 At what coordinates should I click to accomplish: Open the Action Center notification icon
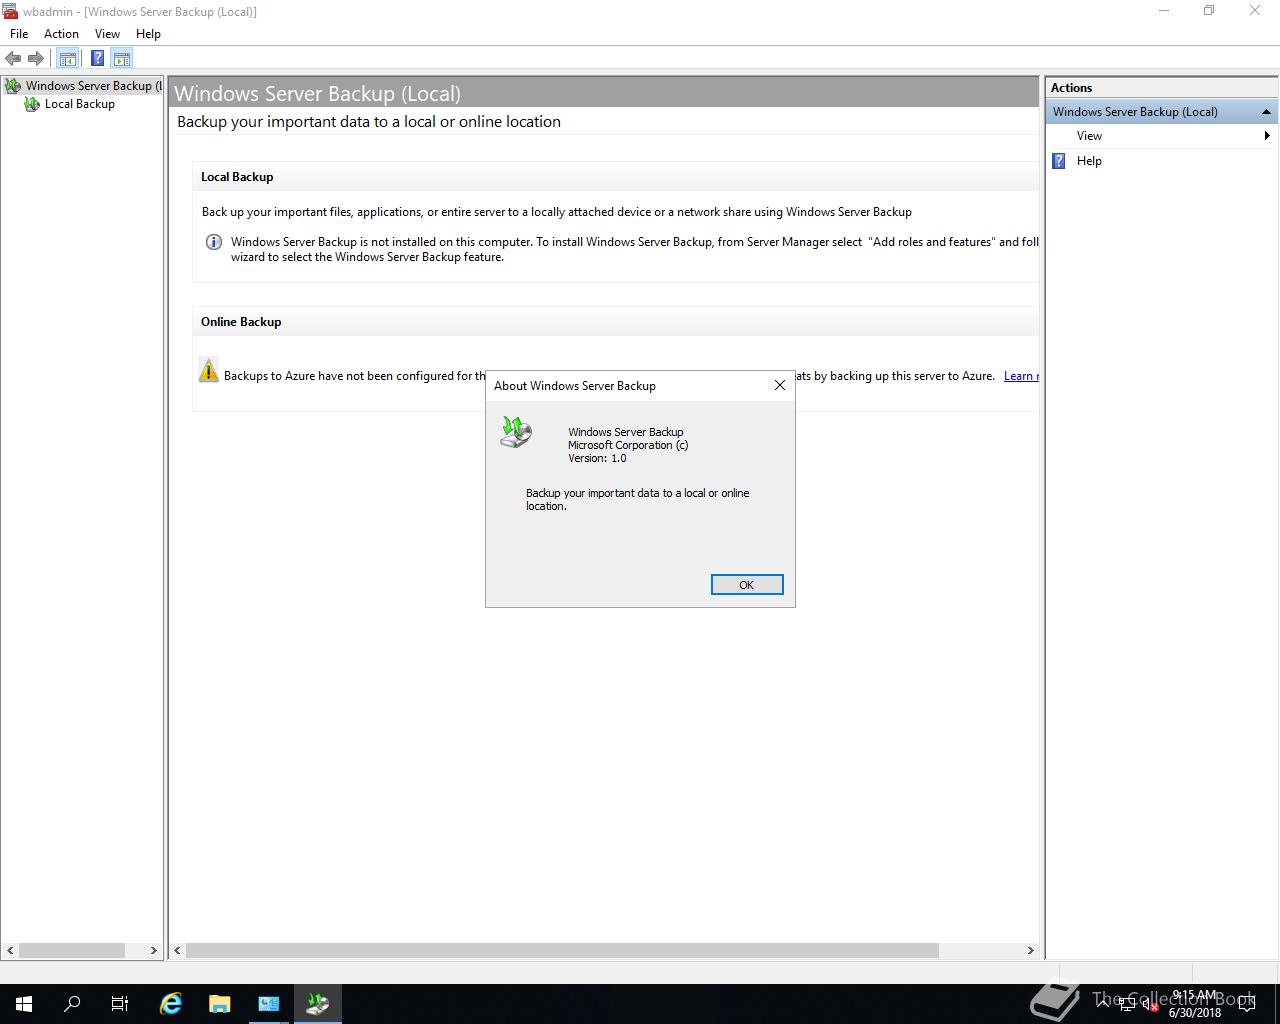1247,1004
